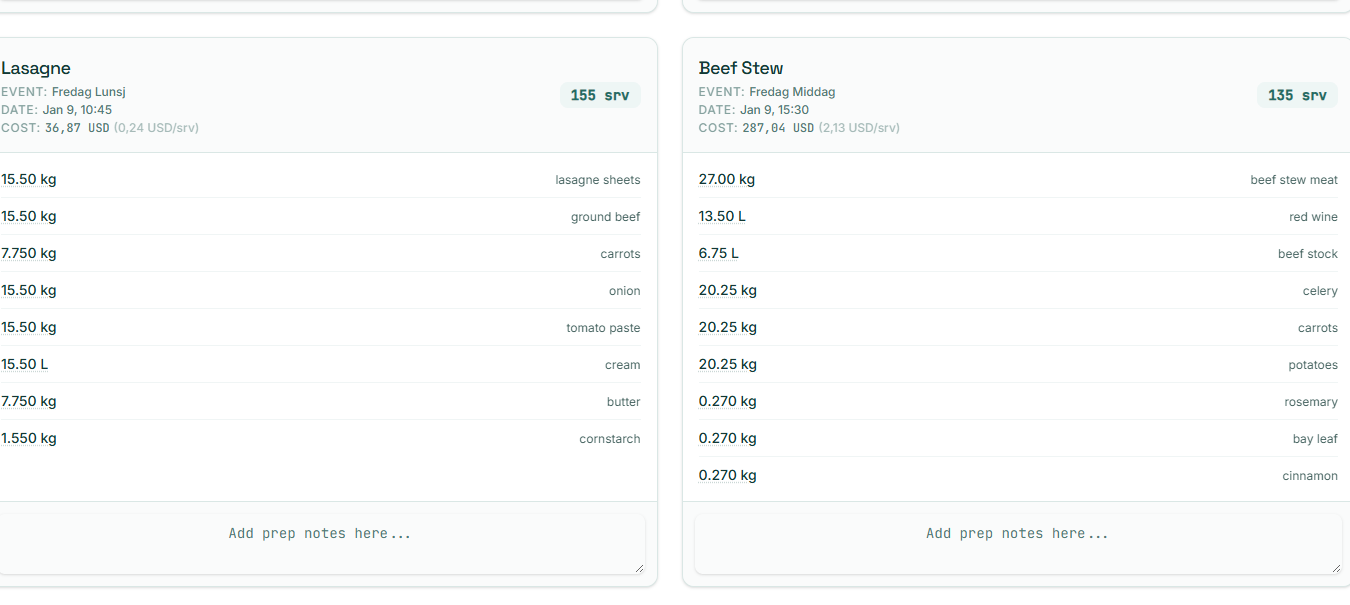
Task: Click the 6.75 L beef stock quantity
Action: (719, 254)
